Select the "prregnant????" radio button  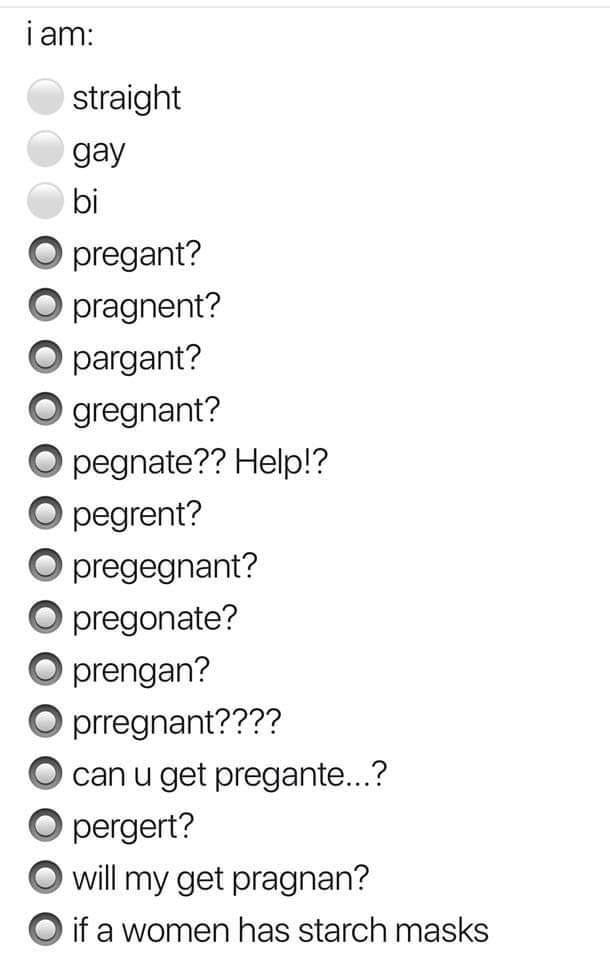point(46,722)
